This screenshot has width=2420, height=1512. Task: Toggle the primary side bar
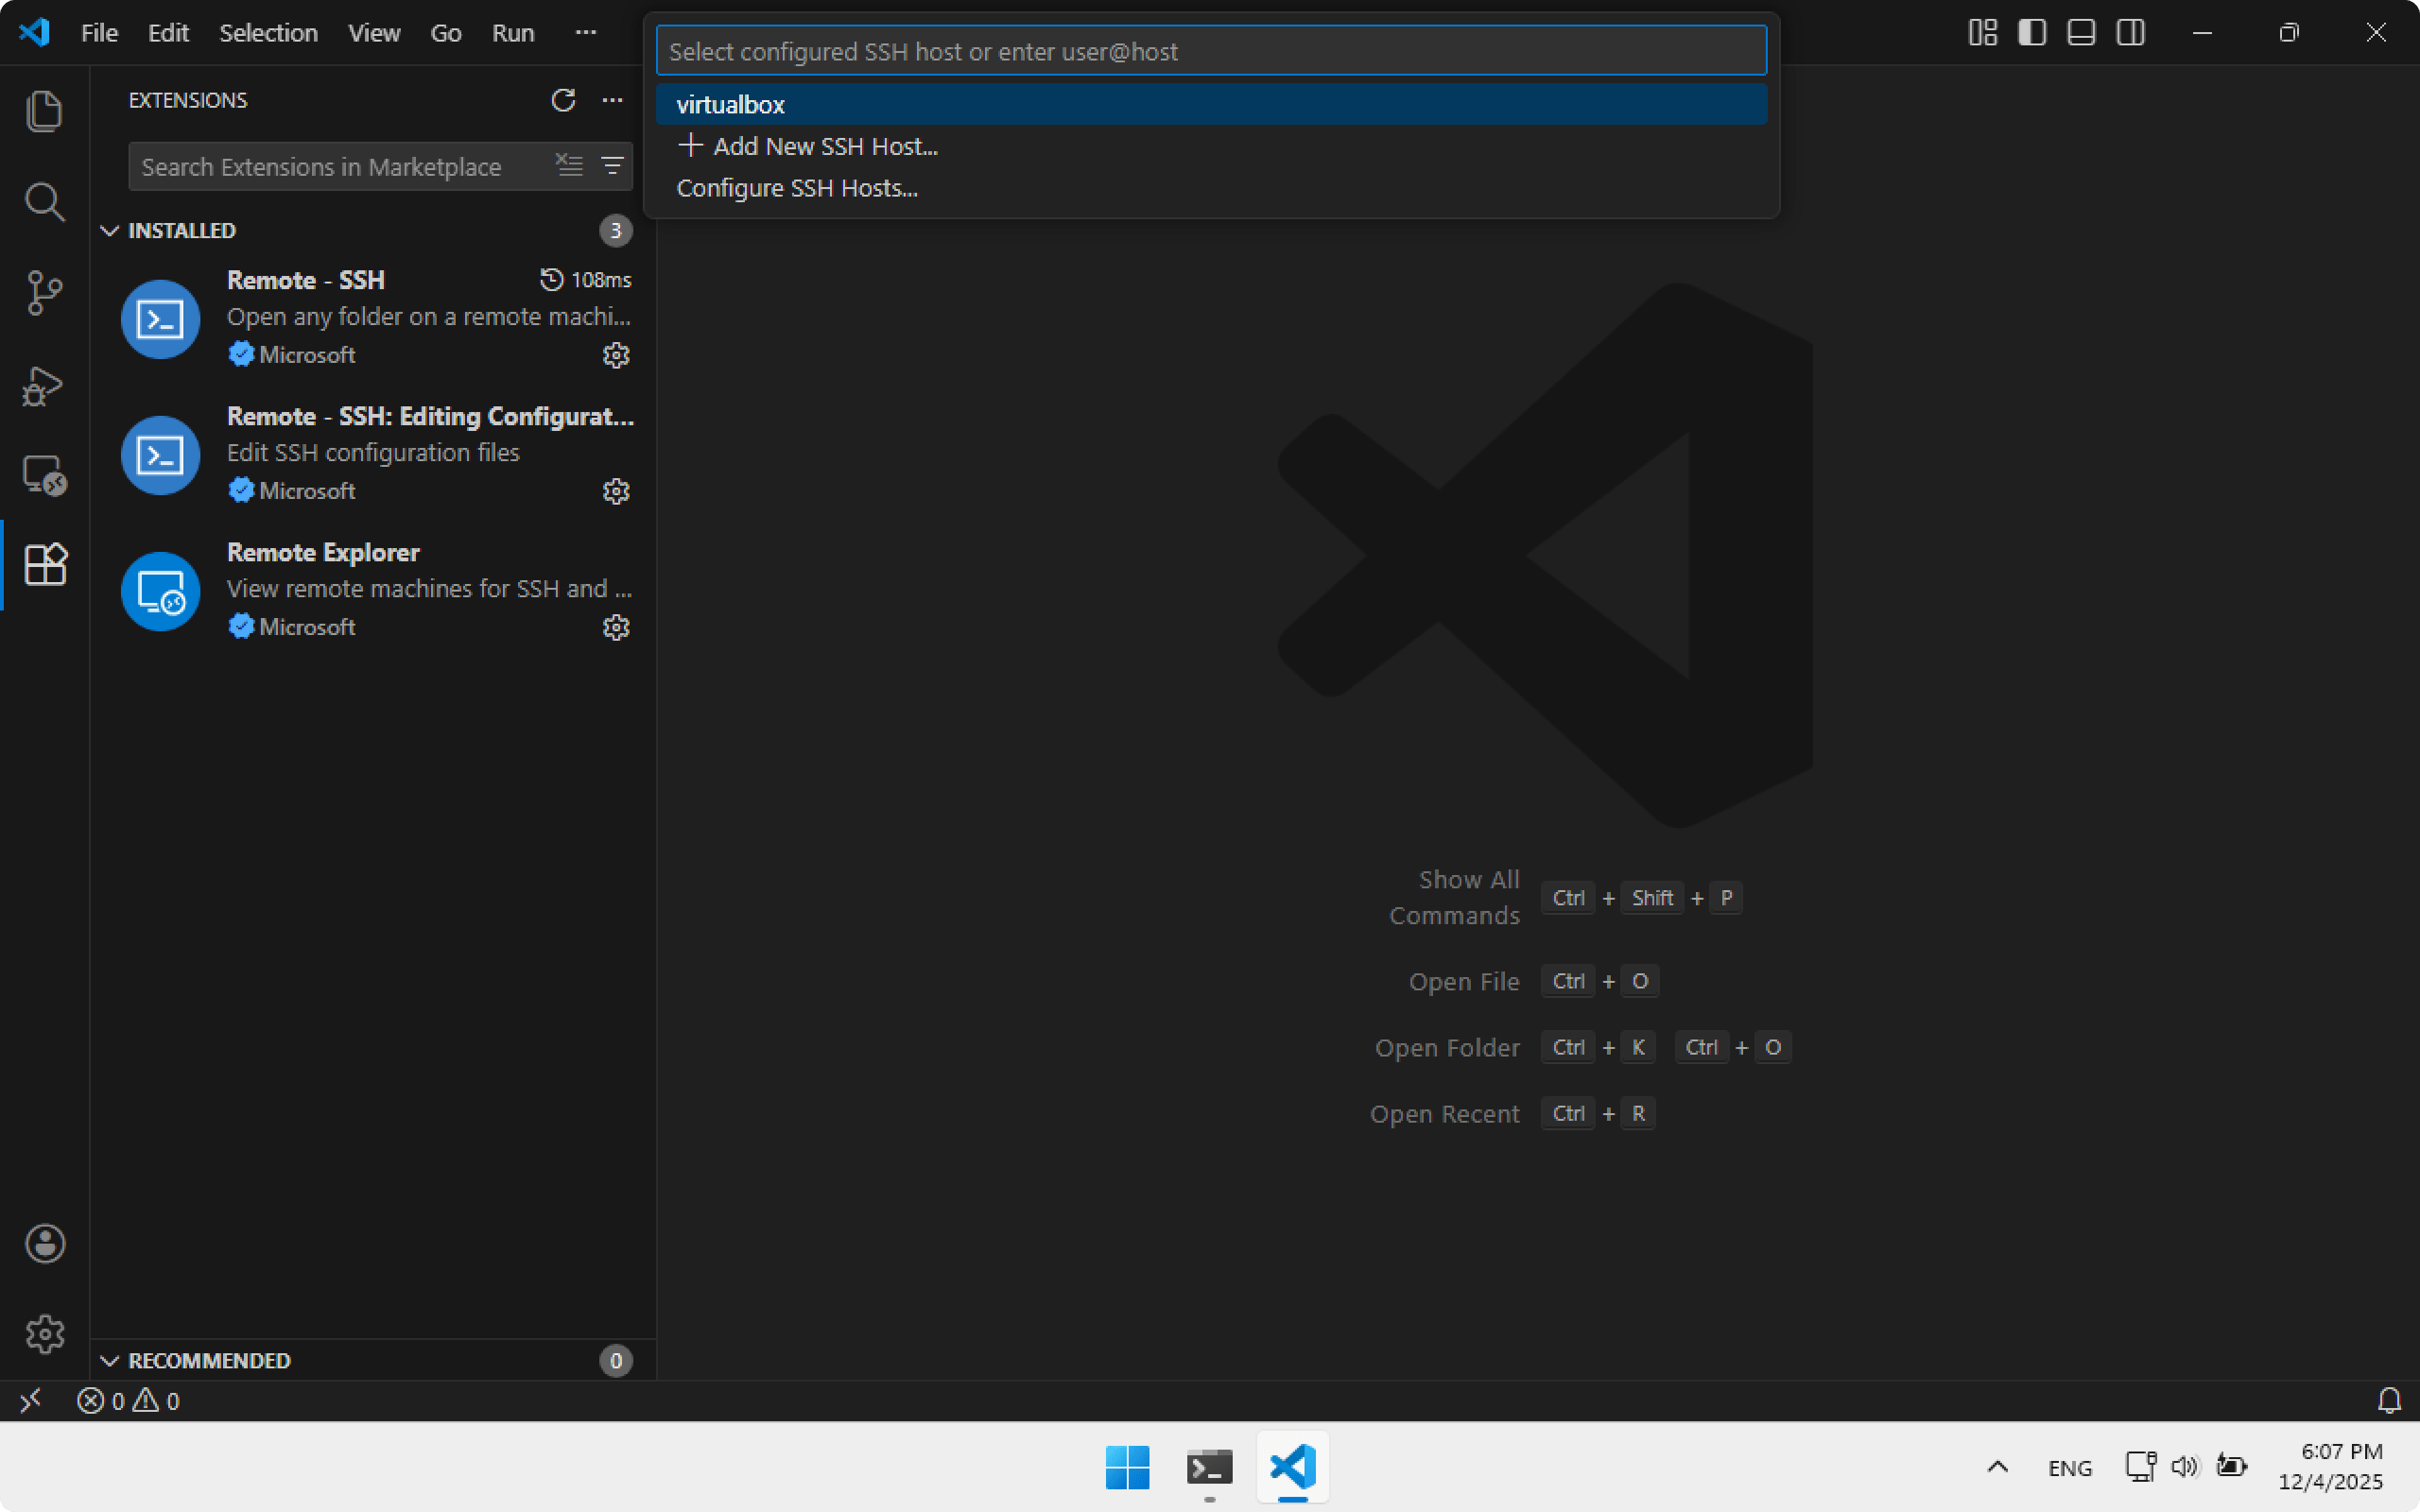click(2031, 33)
